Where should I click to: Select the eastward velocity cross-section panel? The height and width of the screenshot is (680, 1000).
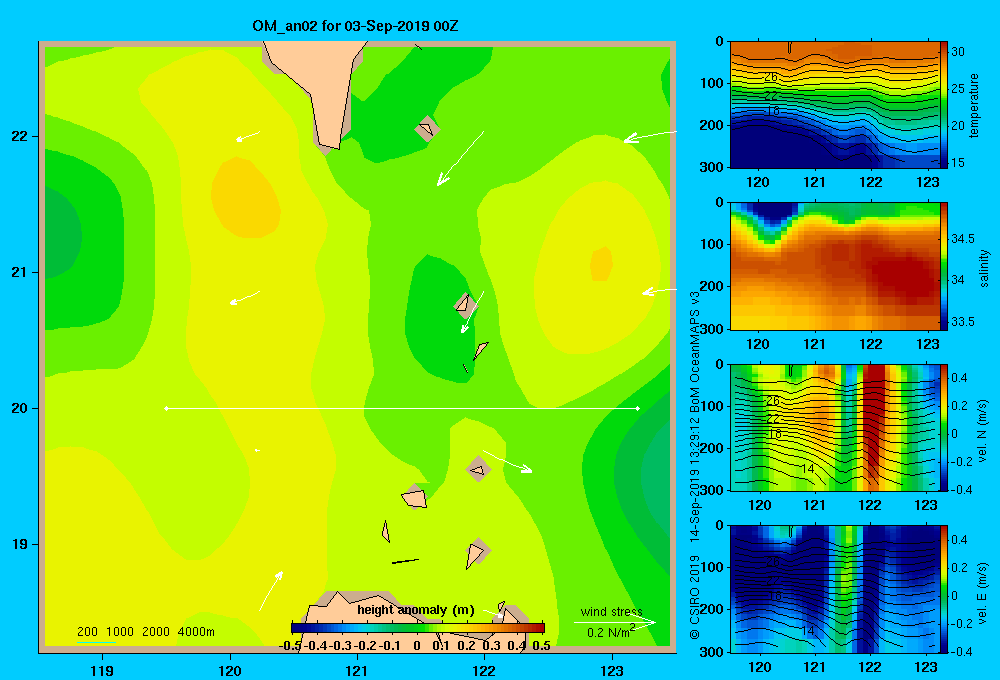coord(835,589)
